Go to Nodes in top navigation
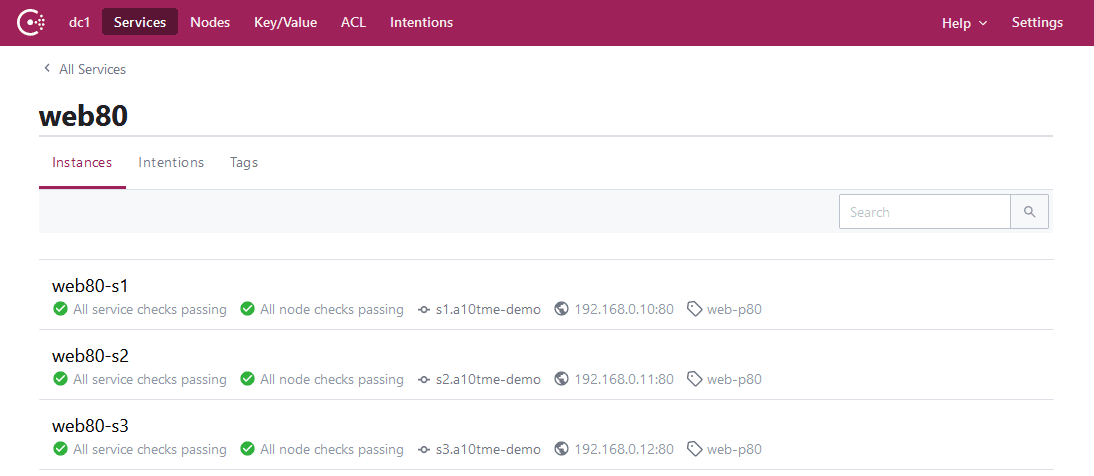The image size is (1094, 476). (210, 22)
